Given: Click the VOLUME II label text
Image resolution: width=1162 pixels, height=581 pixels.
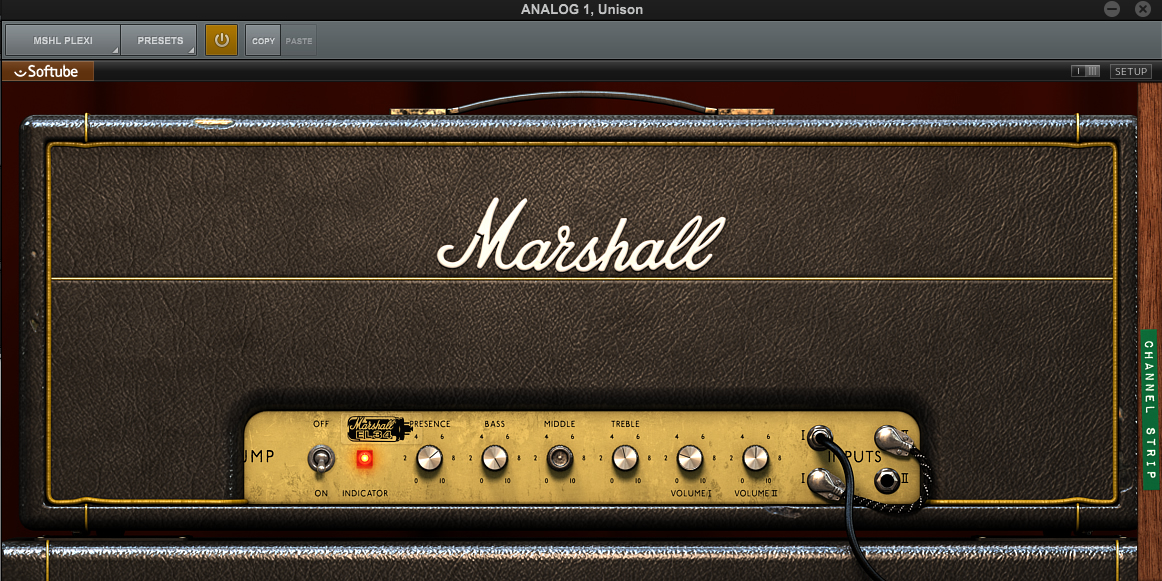Looking at the screenshot, I should pyautogui.click(x=755, y=493).
